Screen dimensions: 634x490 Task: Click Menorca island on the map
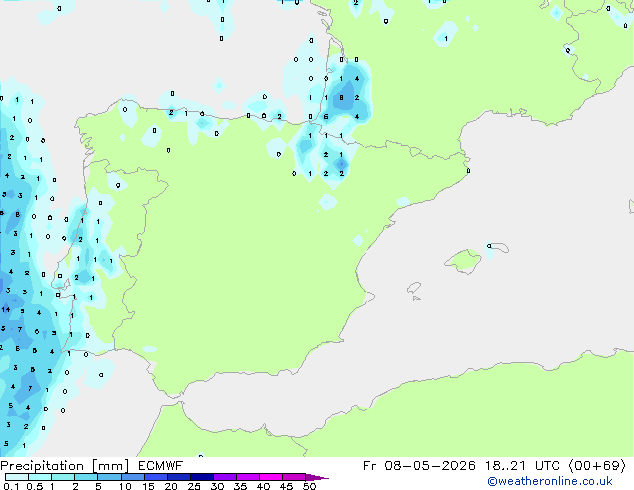[498, 247]
